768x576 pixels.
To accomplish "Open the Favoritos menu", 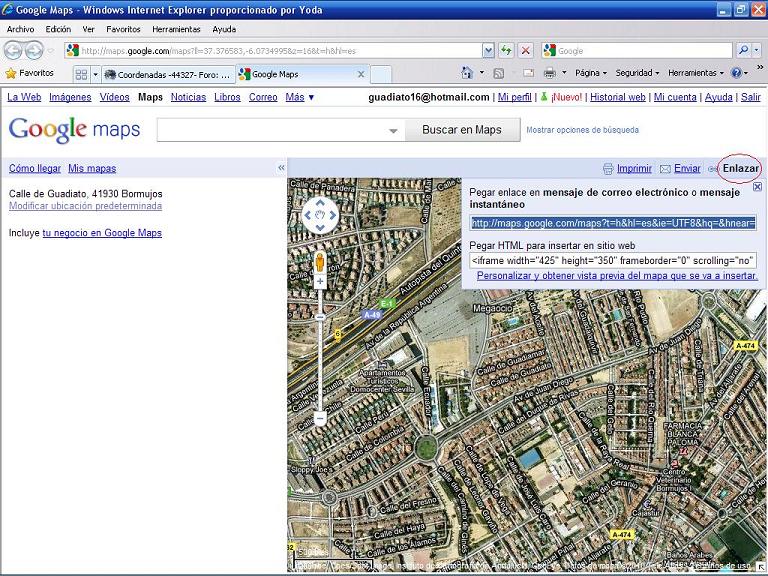I will coord(123,29).
